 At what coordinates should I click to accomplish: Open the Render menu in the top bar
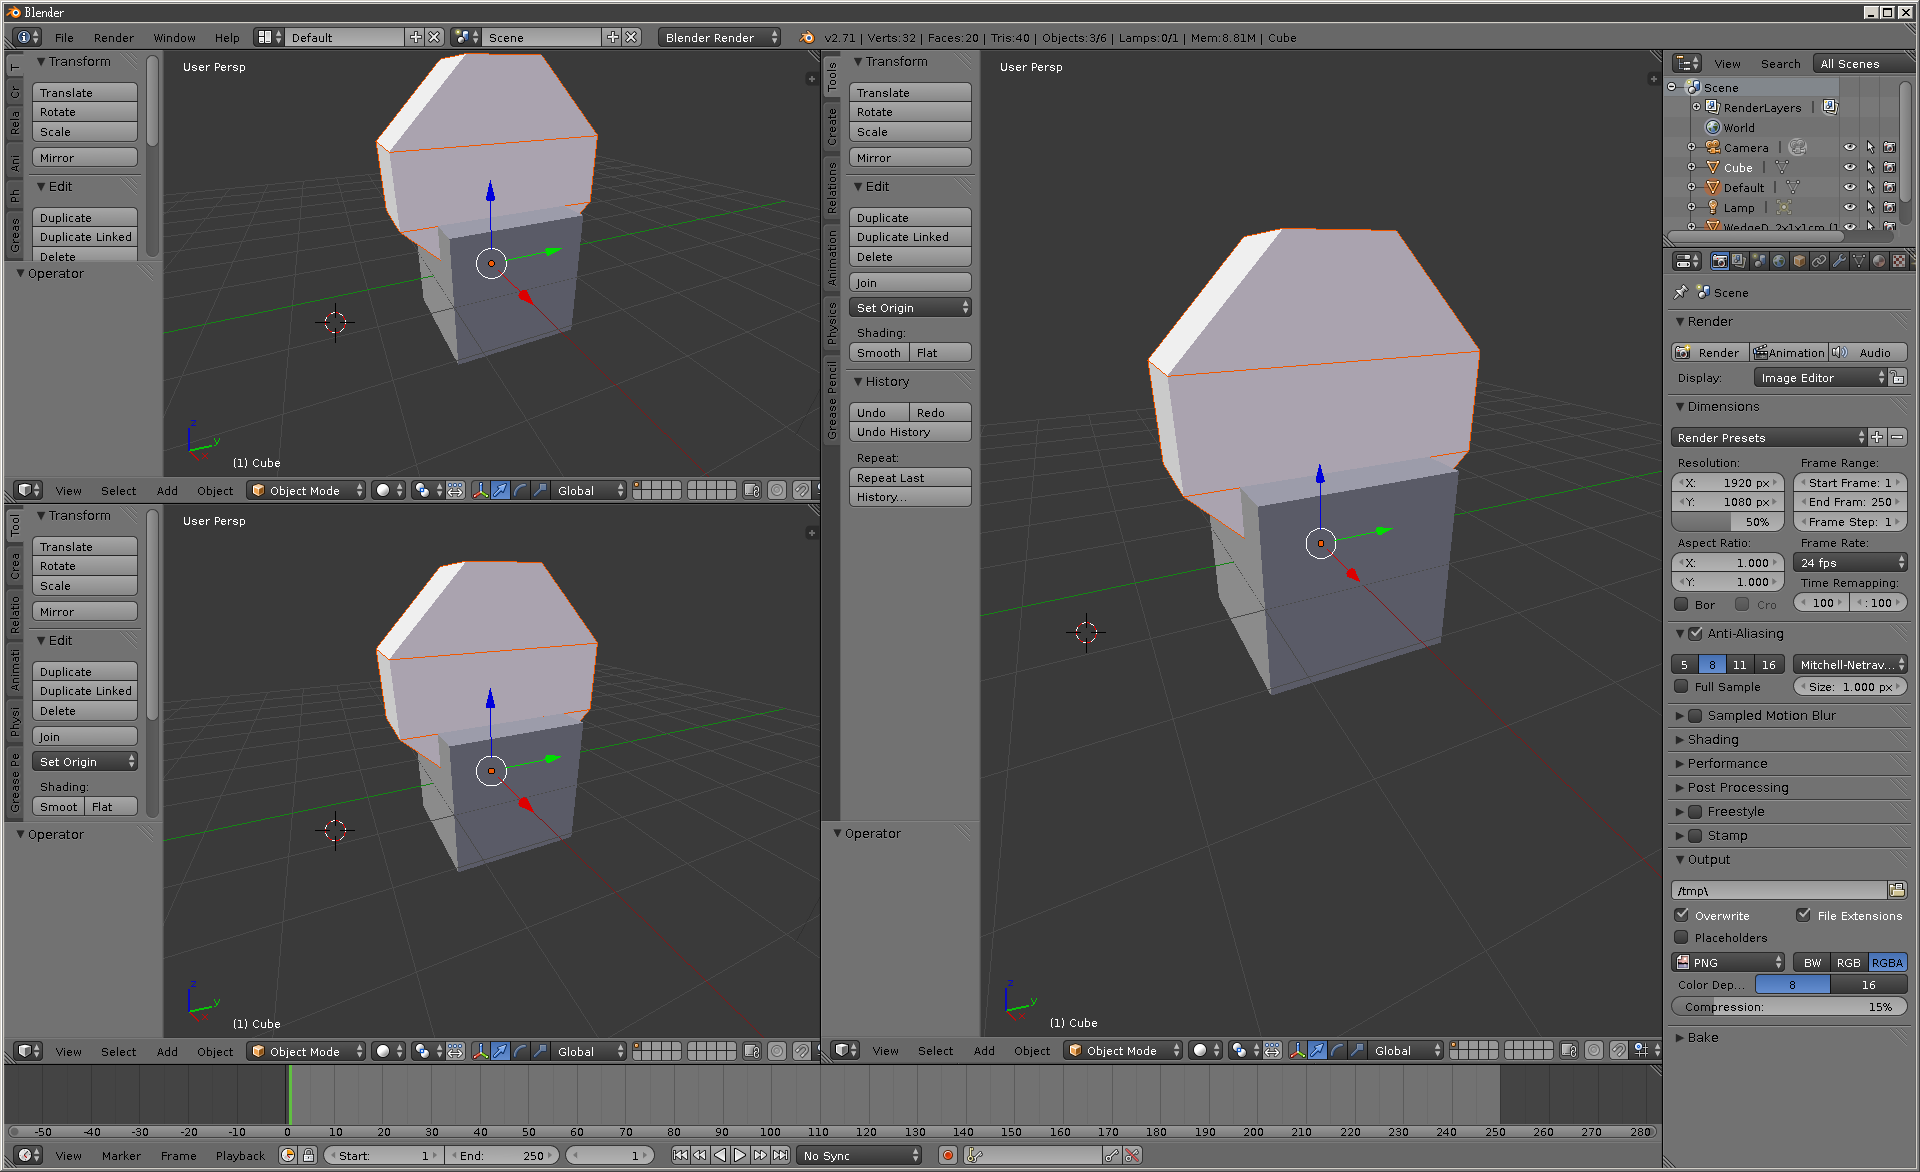(113, 37)
